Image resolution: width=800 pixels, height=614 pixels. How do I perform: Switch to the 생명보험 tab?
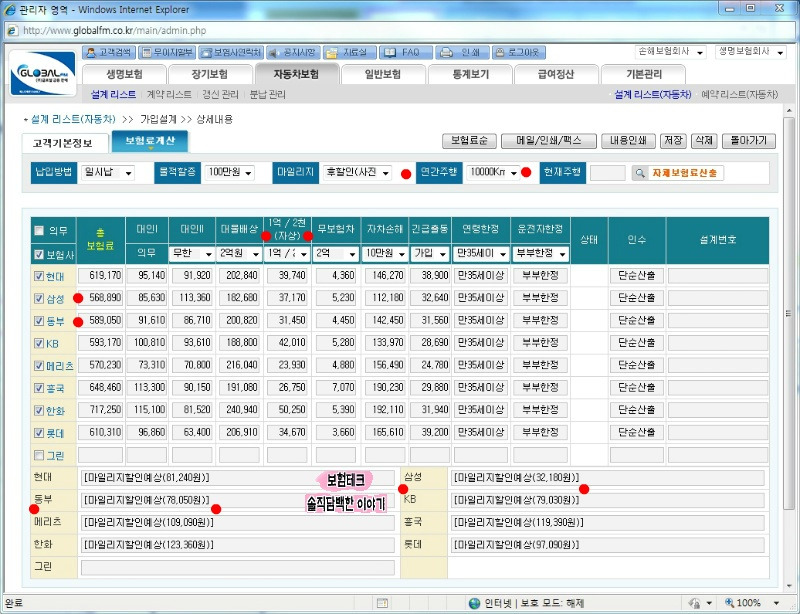(124, 75)
